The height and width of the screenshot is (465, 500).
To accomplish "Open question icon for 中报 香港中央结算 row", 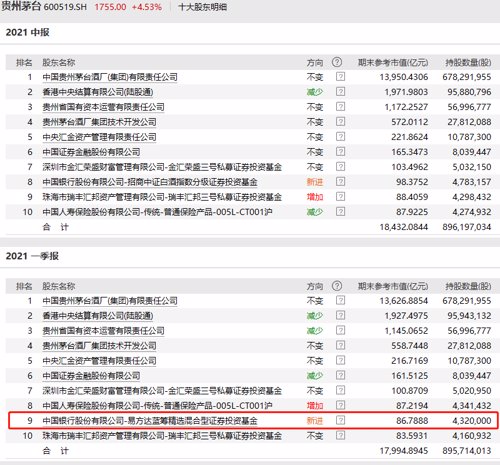I will point(340,92).
